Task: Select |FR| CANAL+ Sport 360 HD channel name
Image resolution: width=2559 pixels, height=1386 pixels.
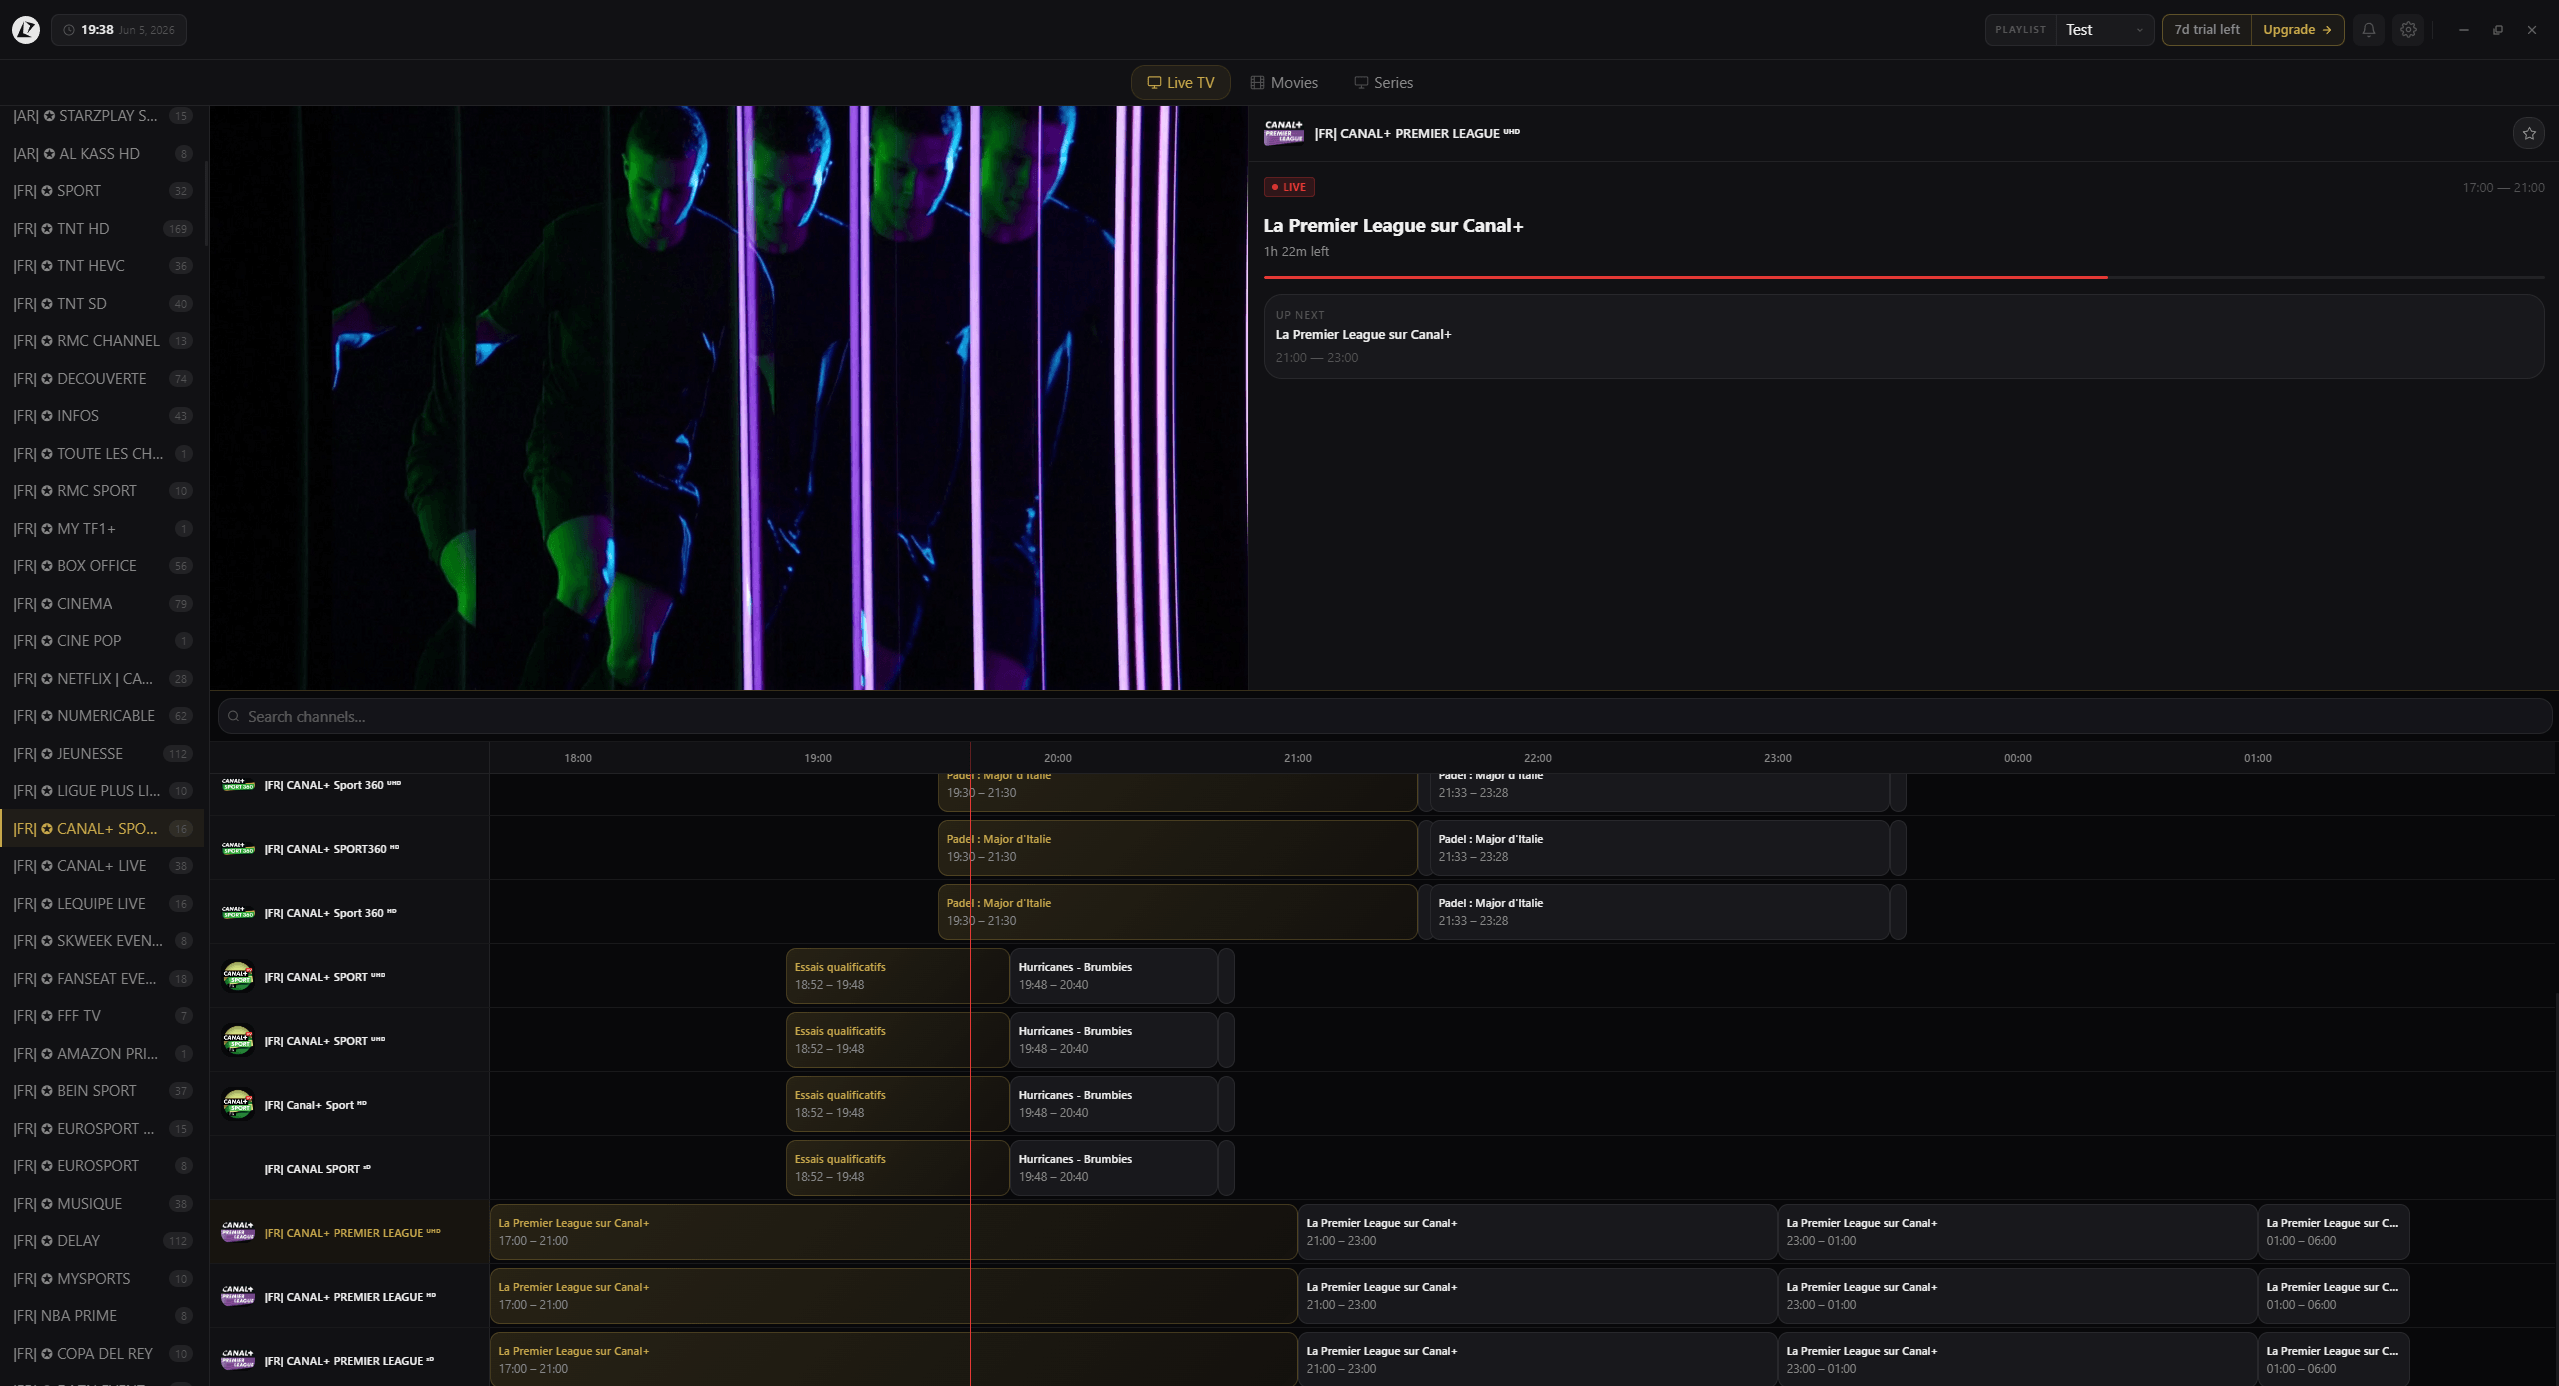Action: pyautogui.click(x=330, y=913)
